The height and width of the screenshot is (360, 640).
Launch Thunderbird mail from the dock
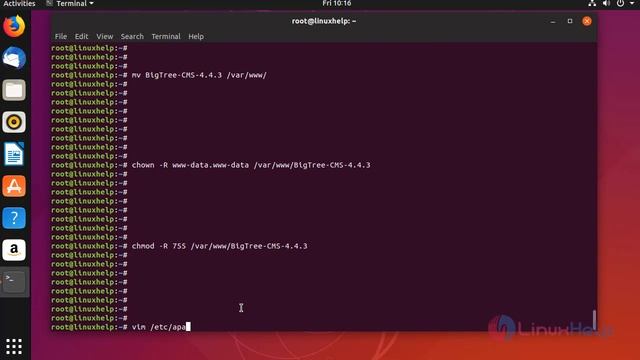(14, 58)
